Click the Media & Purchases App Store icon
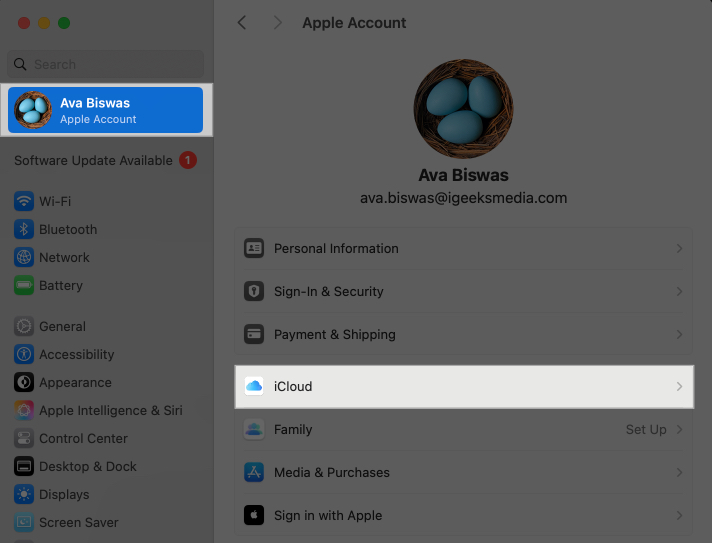The width and height of the screenshot is (712, 543). (x=254, y=472)
